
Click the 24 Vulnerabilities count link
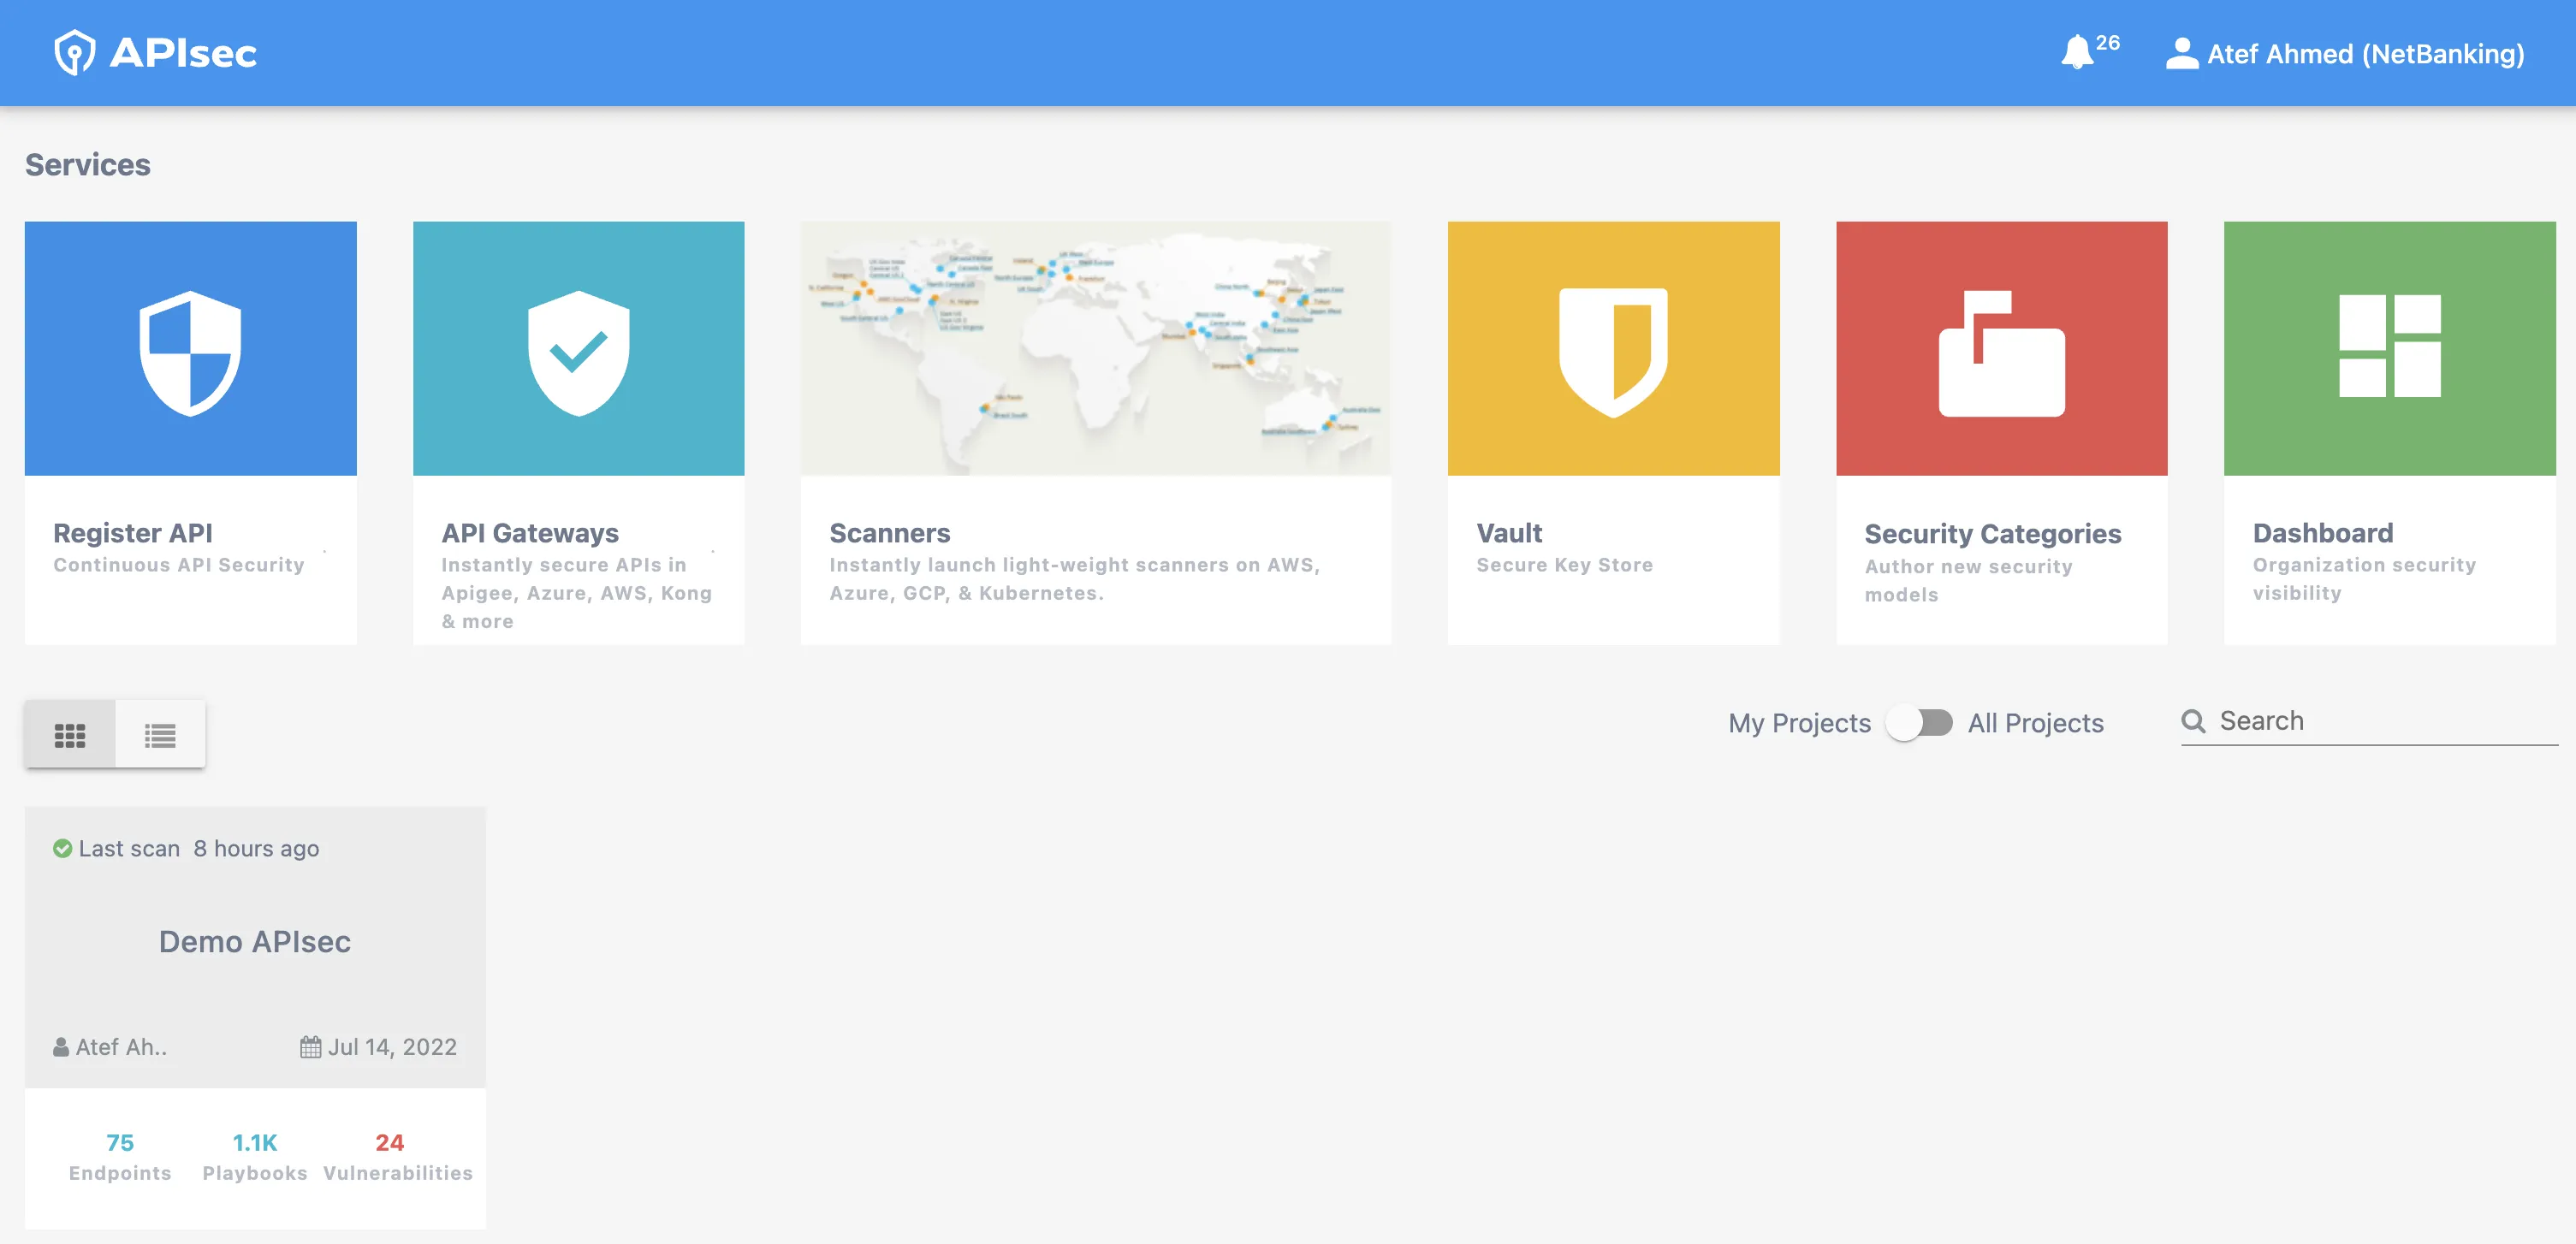397,1155
